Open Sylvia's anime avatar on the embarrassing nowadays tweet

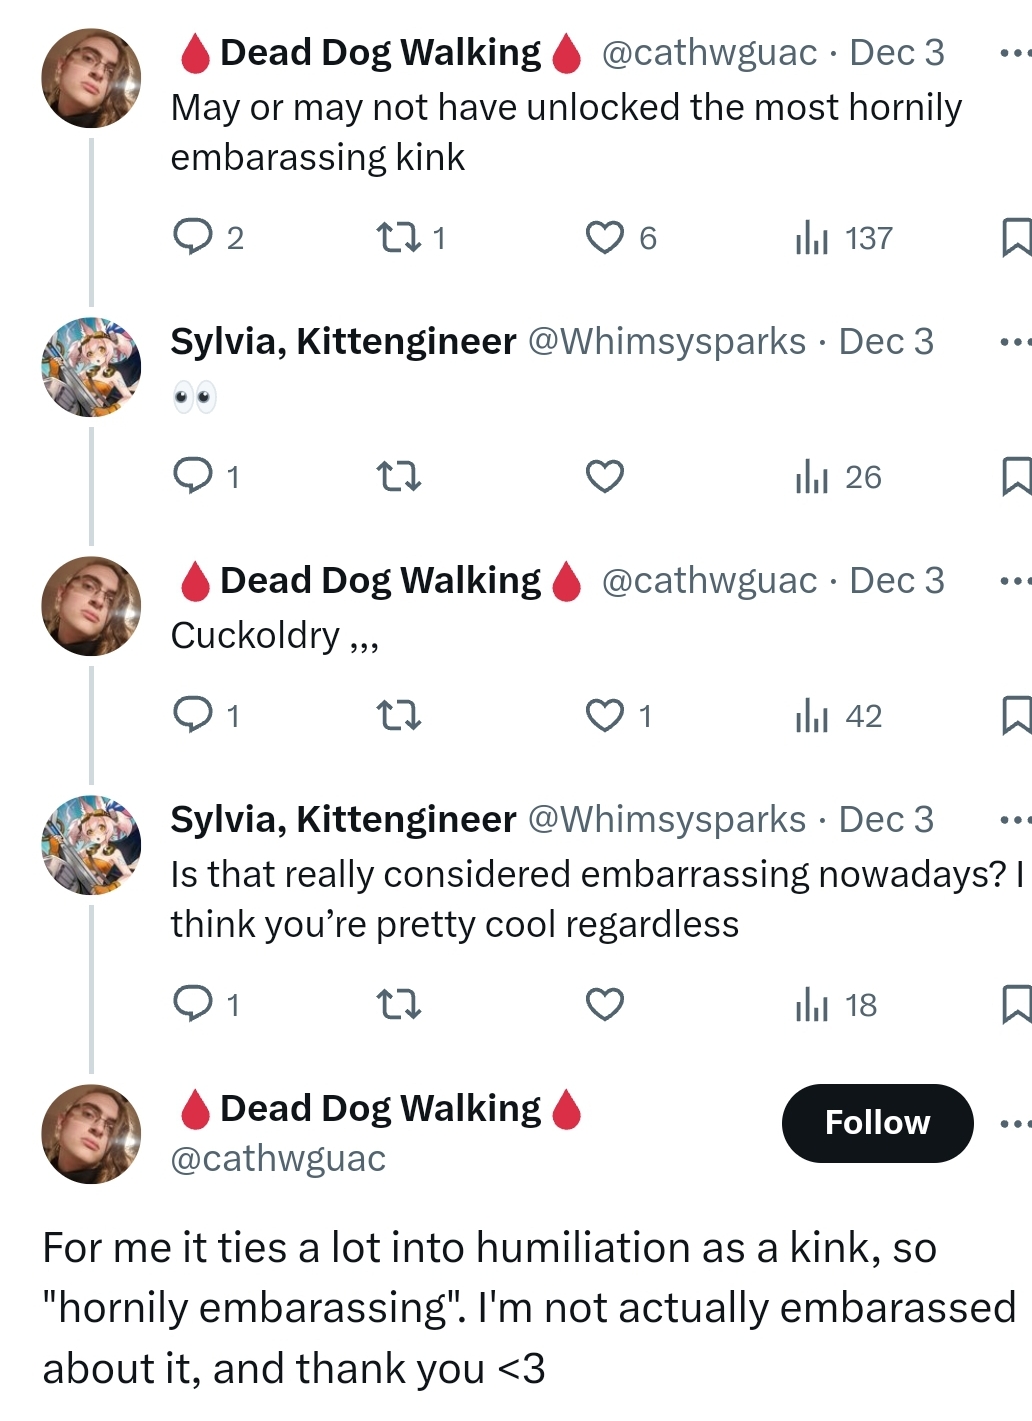click(91, 845)
